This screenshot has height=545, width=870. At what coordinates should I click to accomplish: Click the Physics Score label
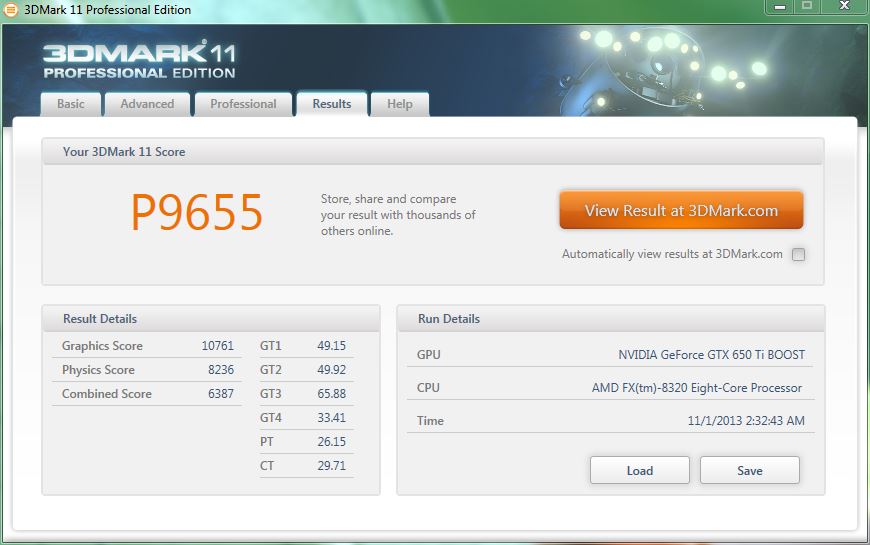click(x=98, y=370)
